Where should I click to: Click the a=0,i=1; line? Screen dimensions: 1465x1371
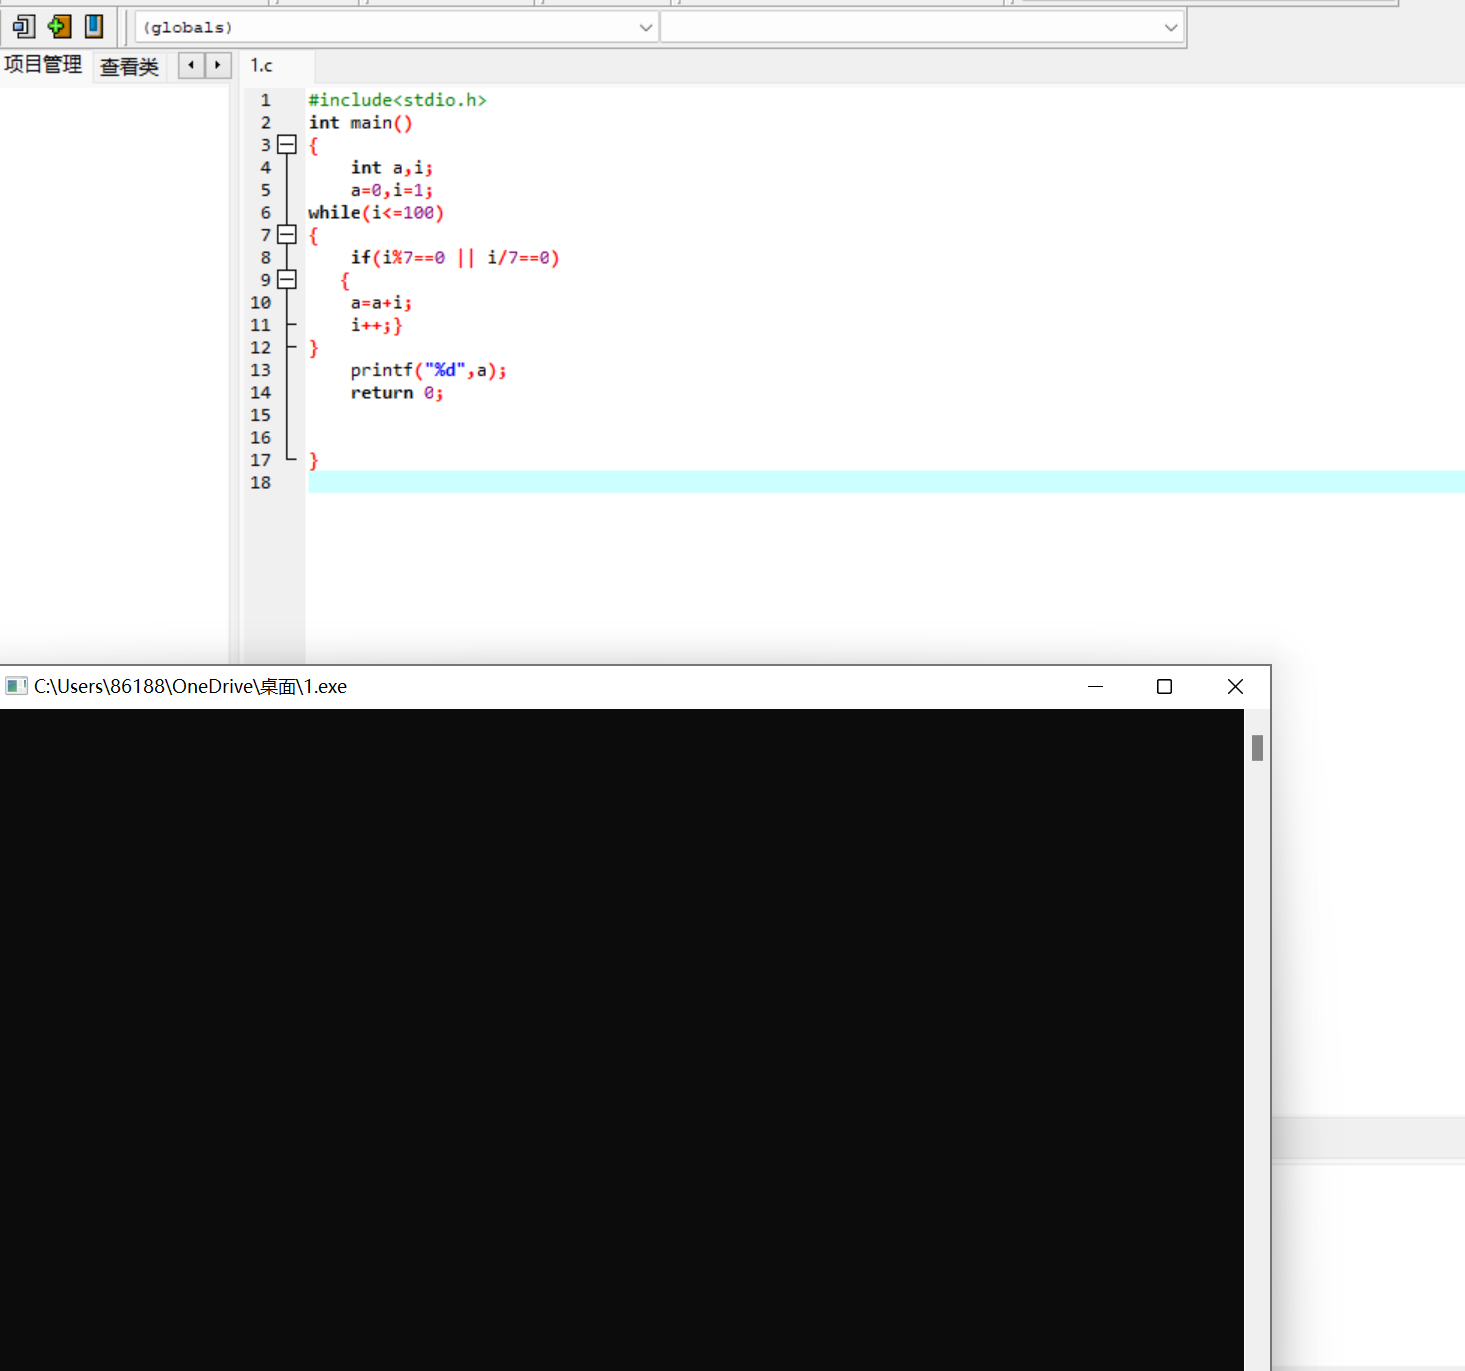coord(391,190)
